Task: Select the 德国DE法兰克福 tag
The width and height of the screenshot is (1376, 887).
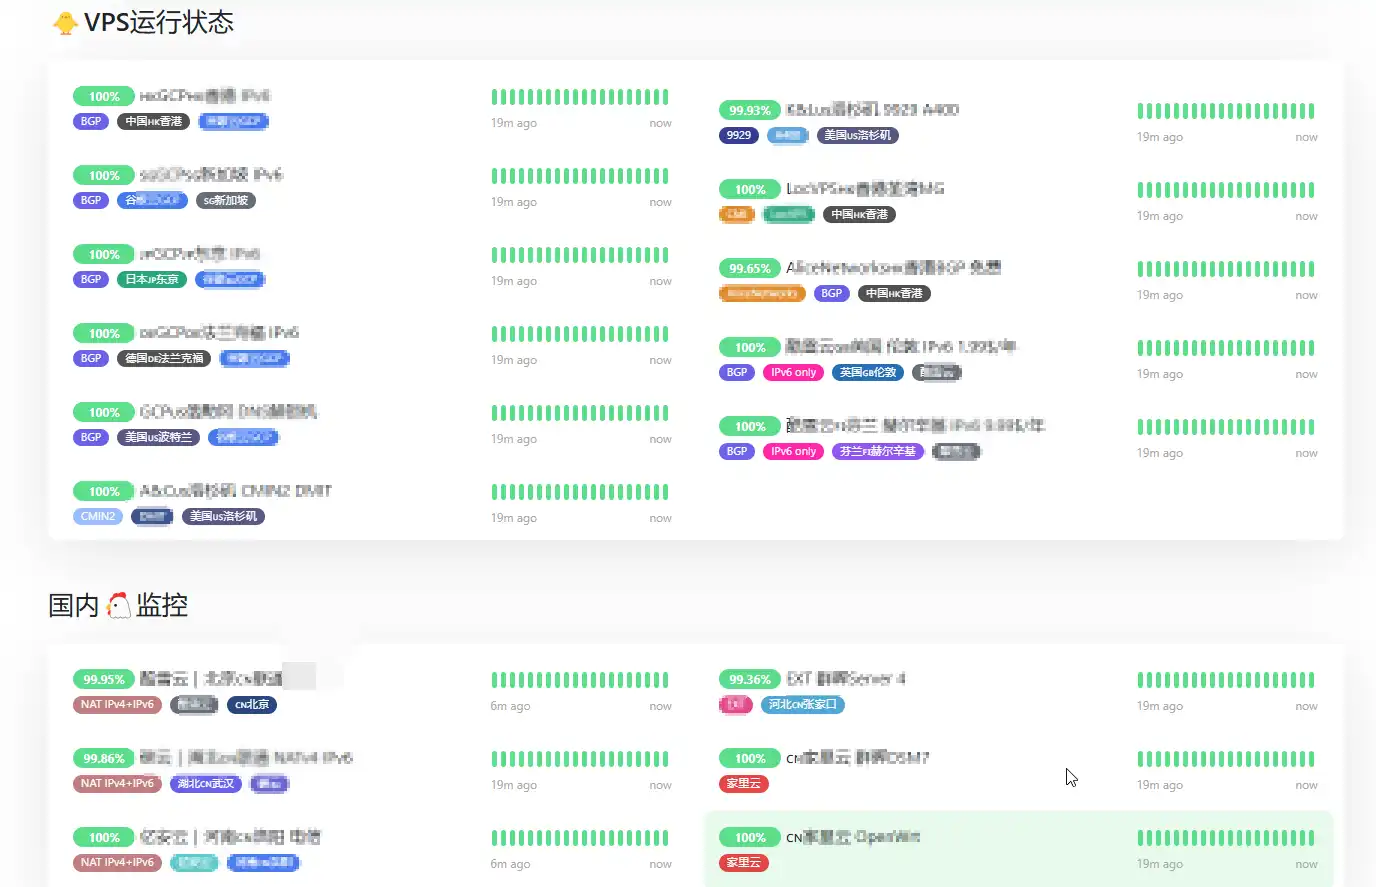Action: point(164,358)
